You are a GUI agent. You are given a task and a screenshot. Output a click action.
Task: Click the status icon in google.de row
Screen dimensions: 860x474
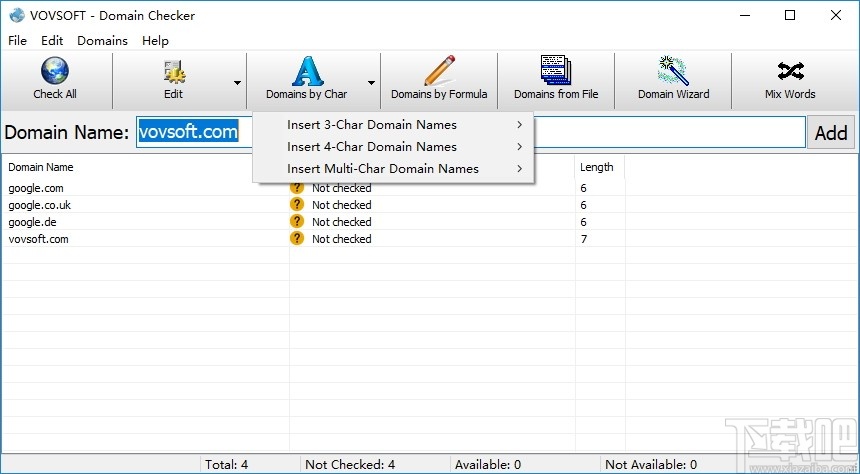click(297, 222)
